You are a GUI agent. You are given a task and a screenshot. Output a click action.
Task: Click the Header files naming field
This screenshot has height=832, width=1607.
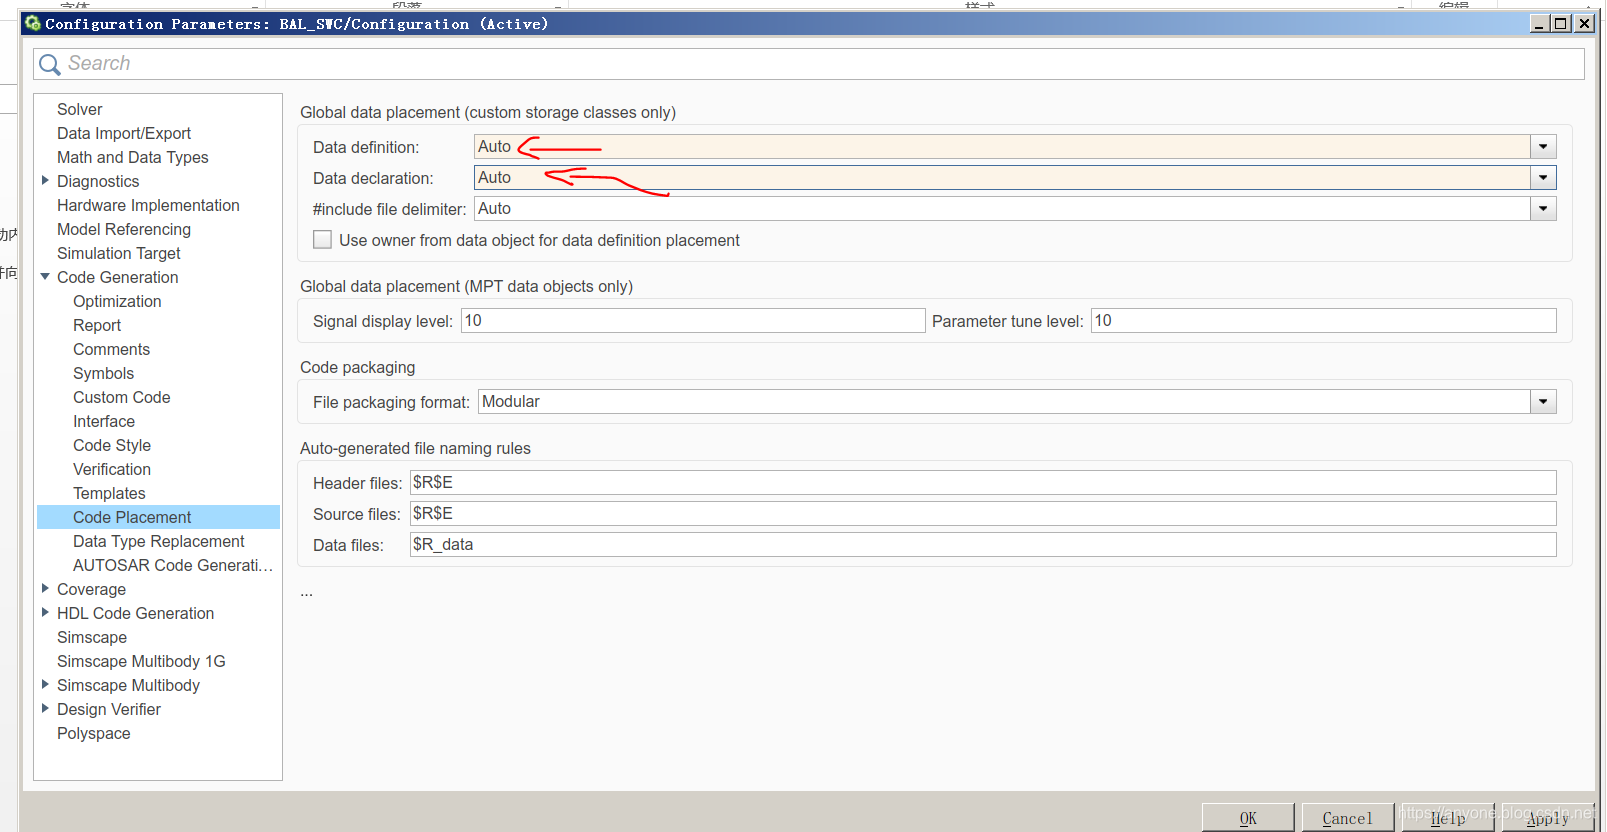[x=983, y=483]
